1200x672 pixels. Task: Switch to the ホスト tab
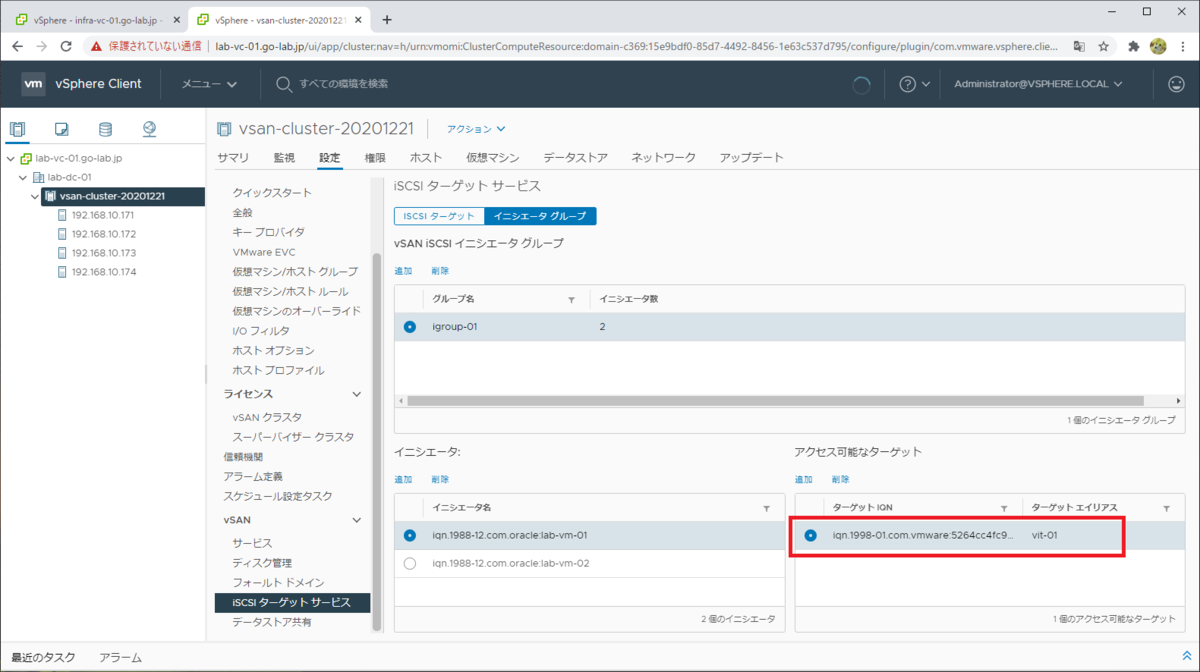(426, 158)
